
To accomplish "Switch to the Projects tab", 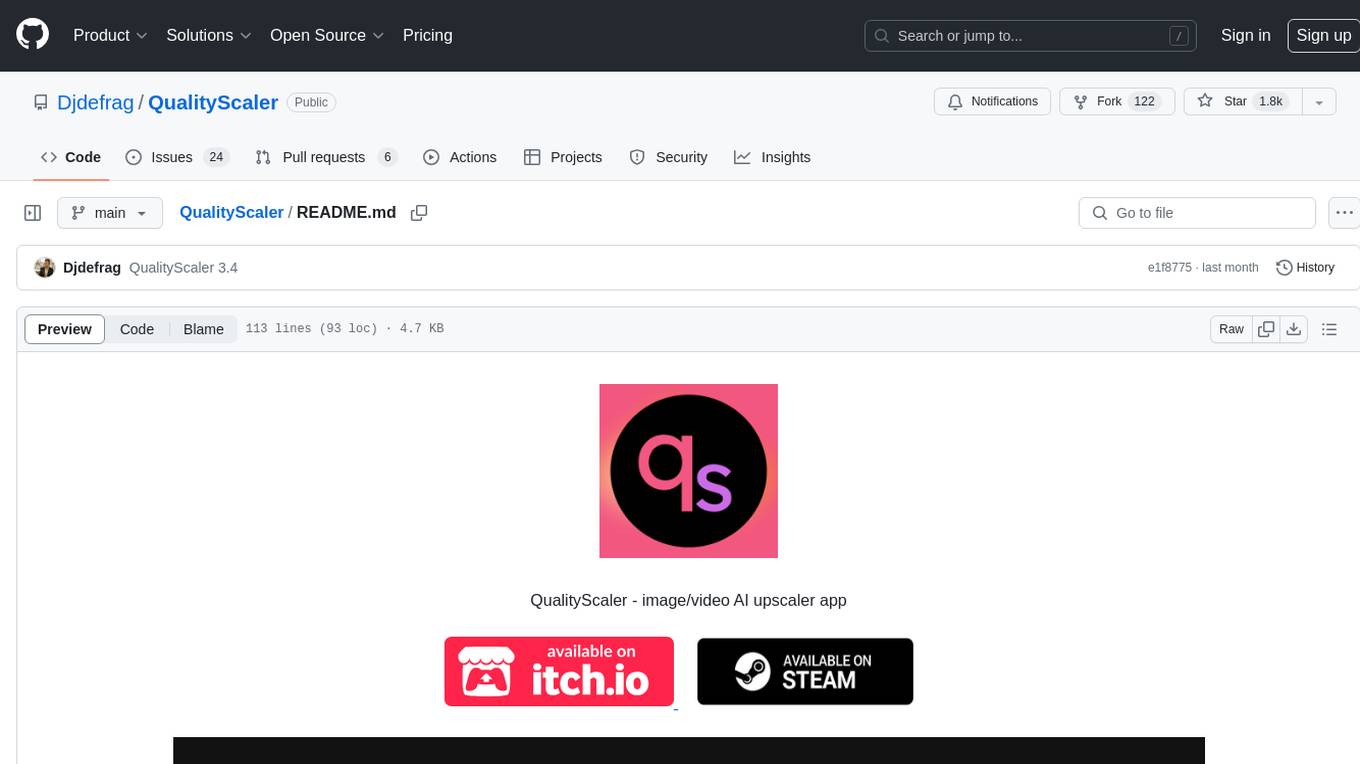I will (563, 157).
